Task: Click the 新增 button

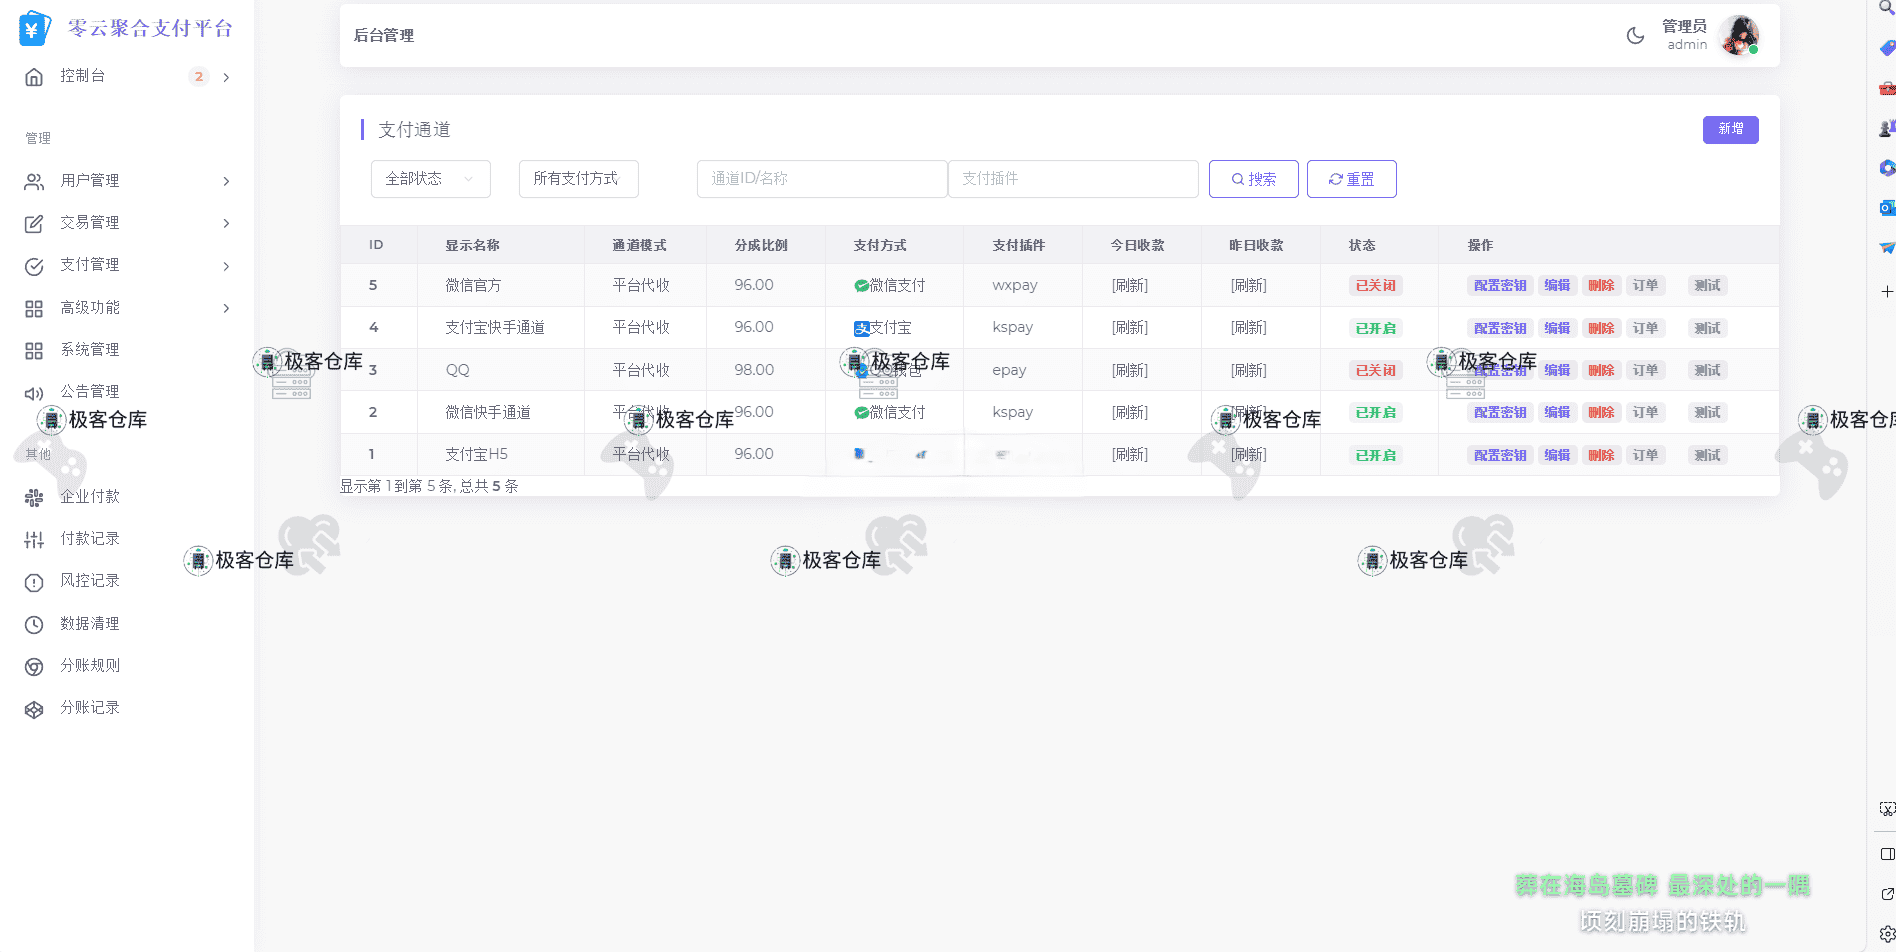Action: [1730, 129]
